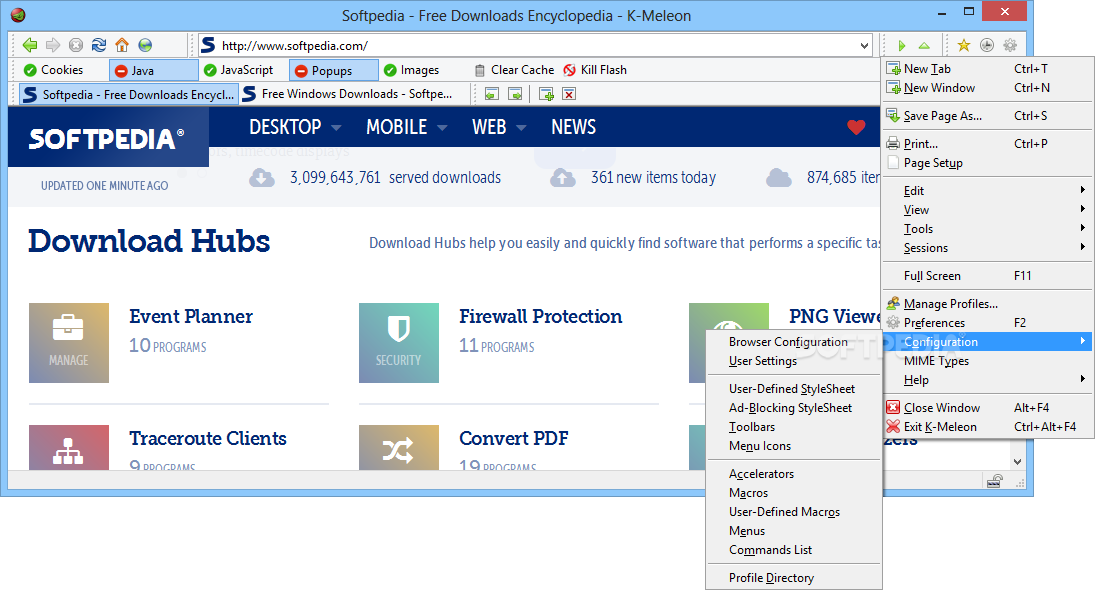Select Full Screen menu item
Viewport: 1095px width, 590px height.
[x=988, y=276]
